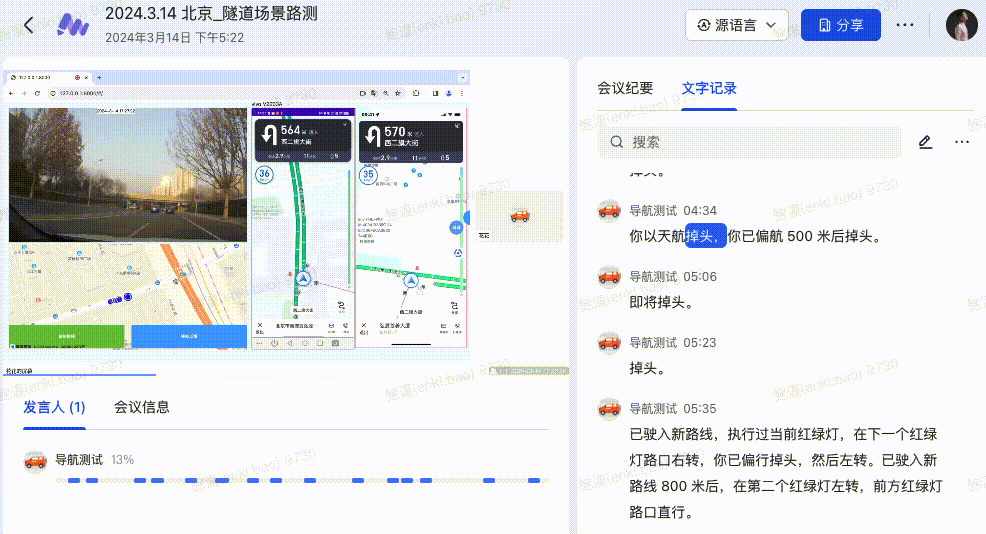Click the 05:35 timestamp
Image resolution: width=986 pixels, height=534 pixels.
coord(700,409)
